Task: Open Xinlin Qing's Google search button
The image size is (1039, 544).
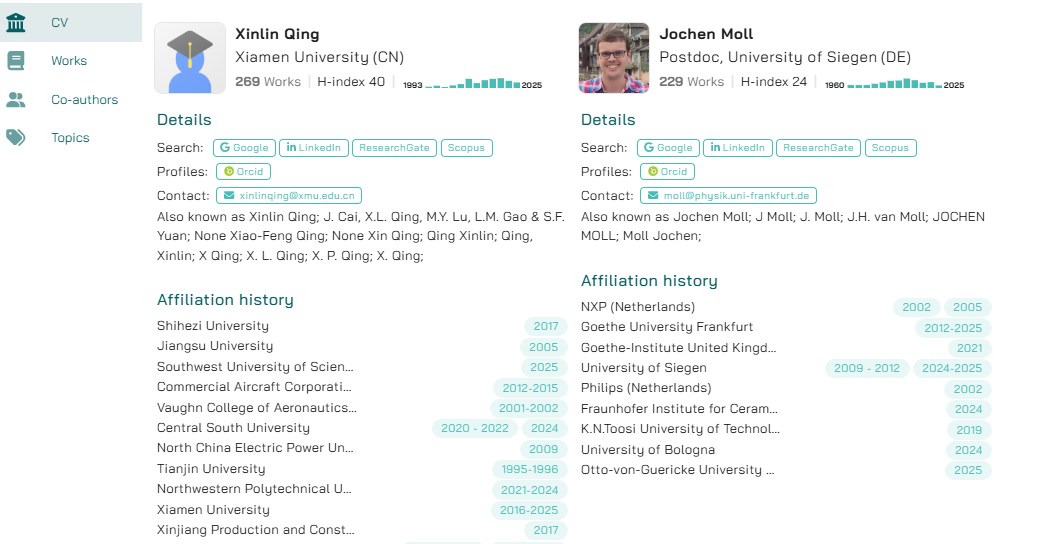Action: 244,148
